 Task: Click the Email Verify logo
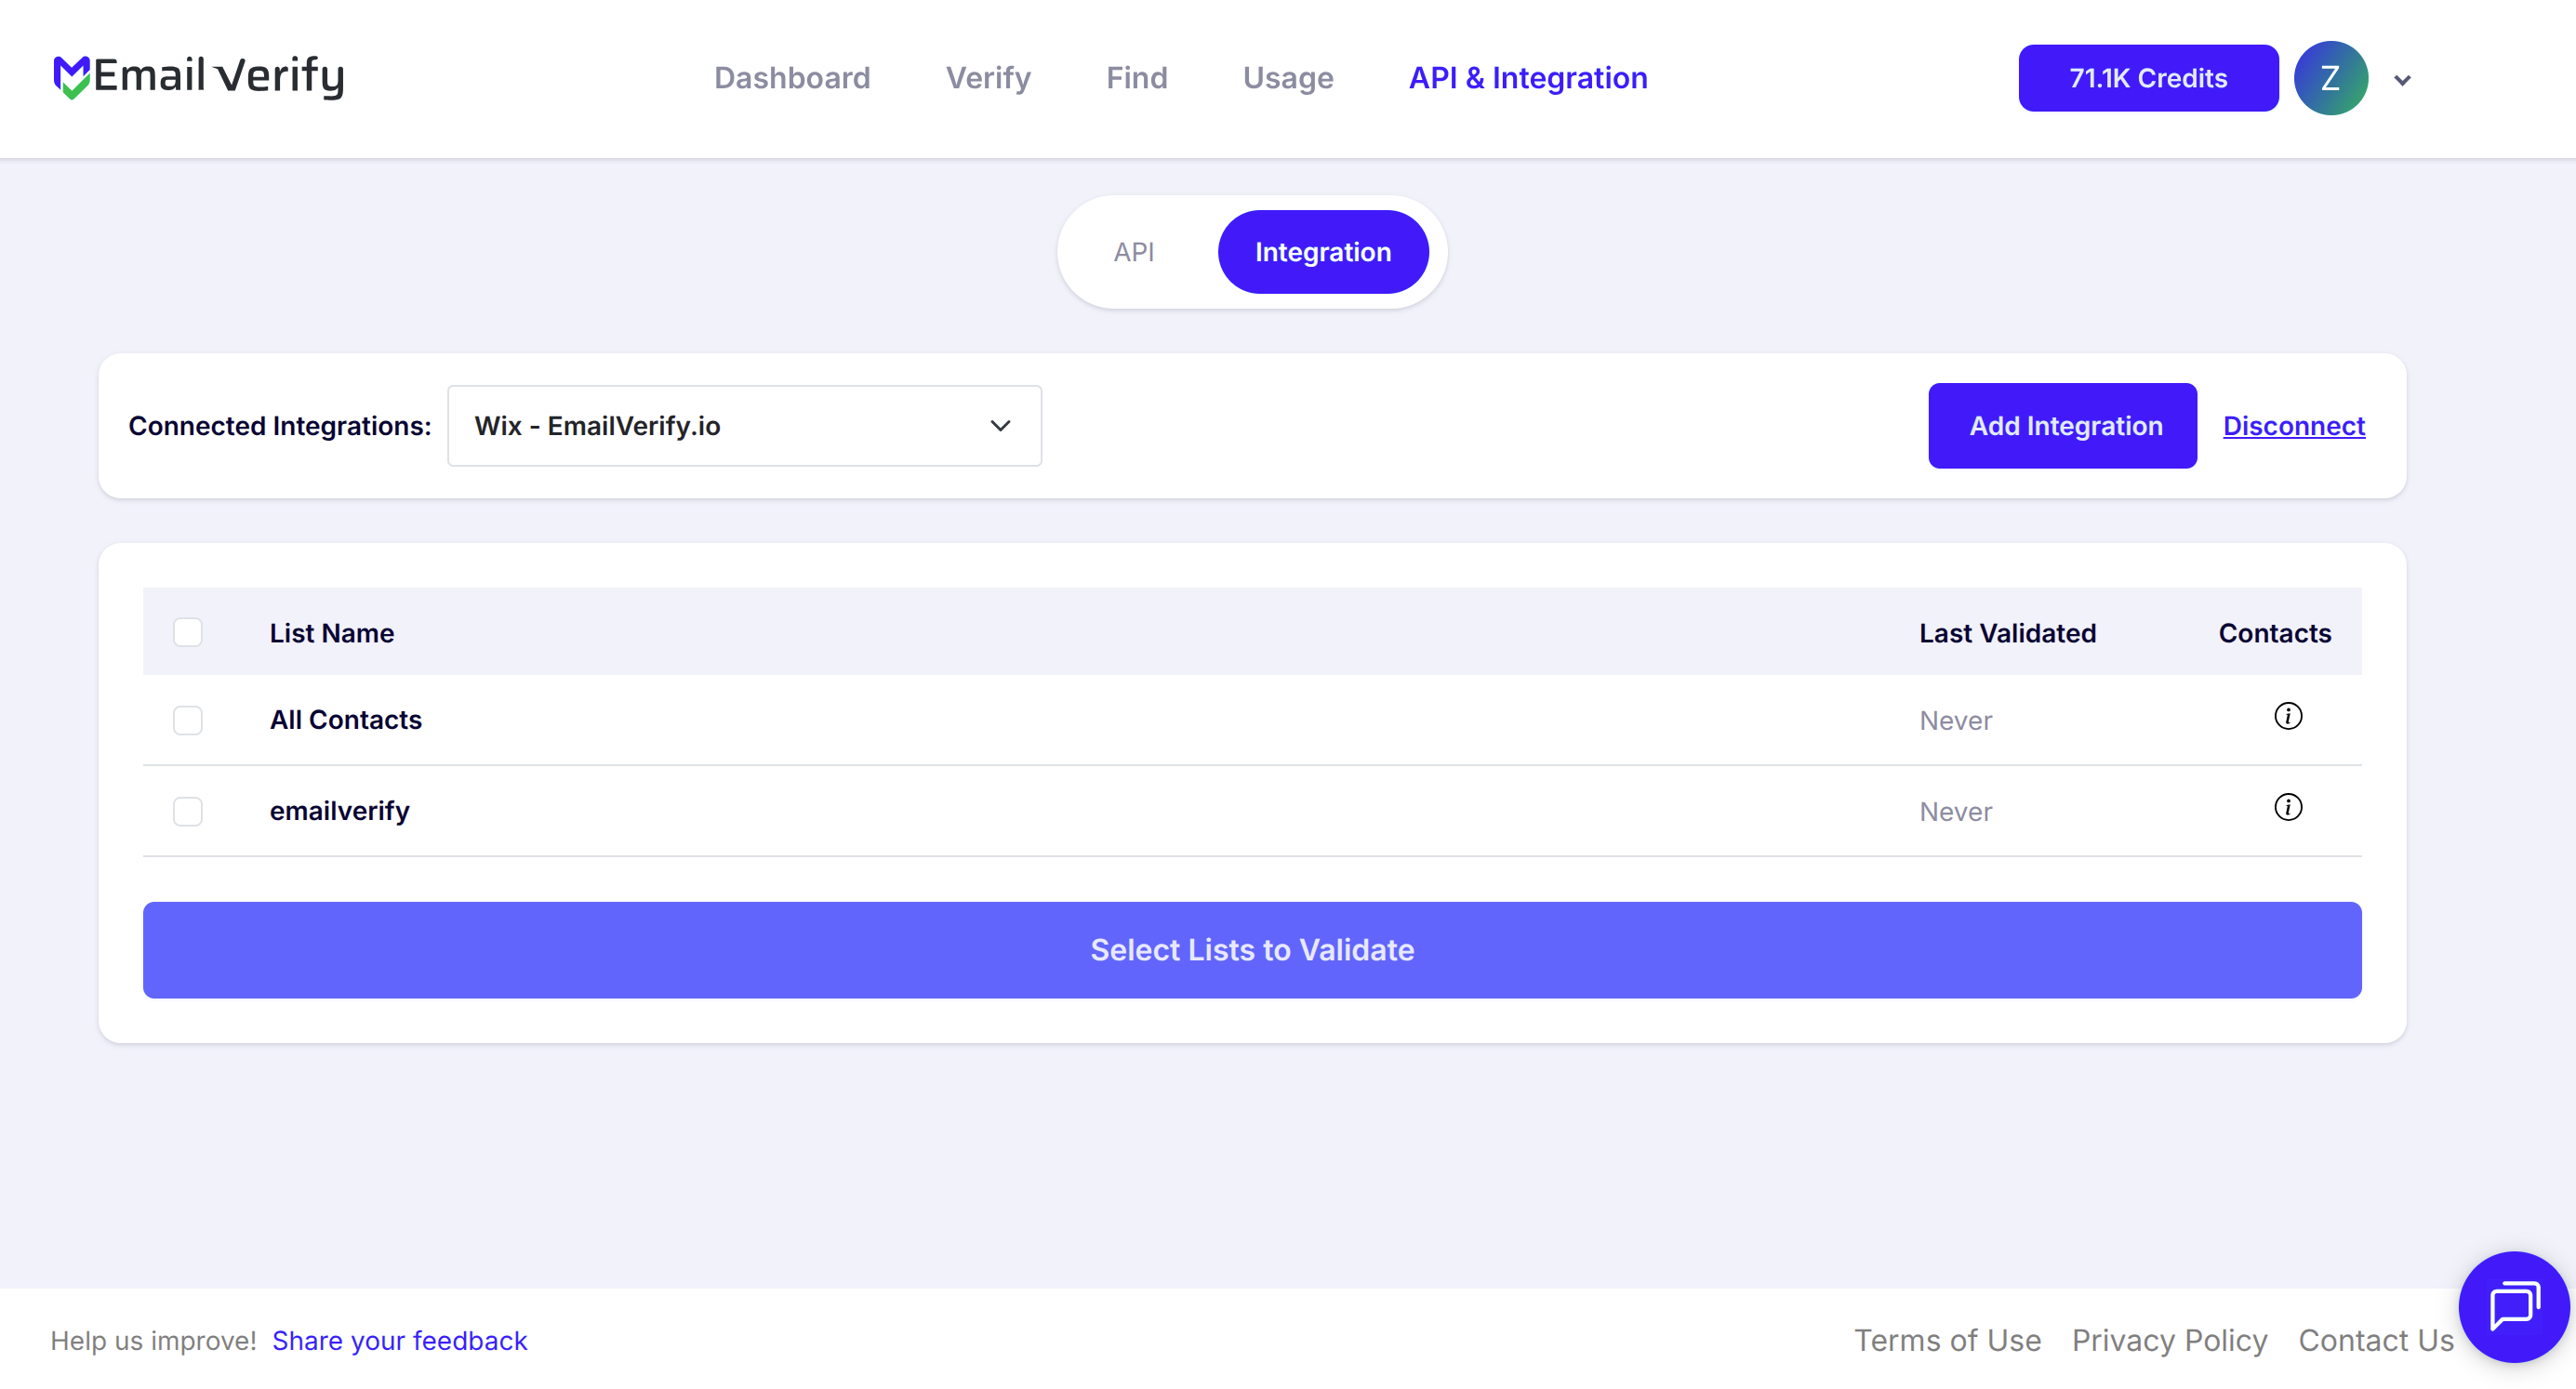(x=199, y=77)
